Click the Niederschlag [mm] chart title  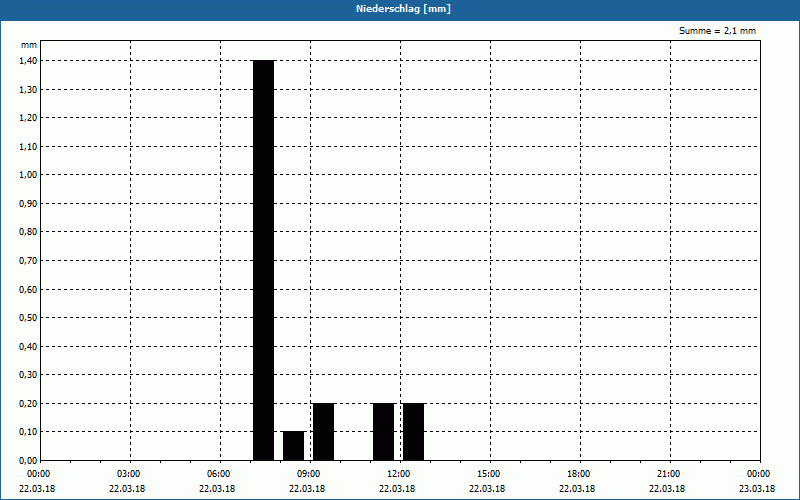tap(403, 9)
